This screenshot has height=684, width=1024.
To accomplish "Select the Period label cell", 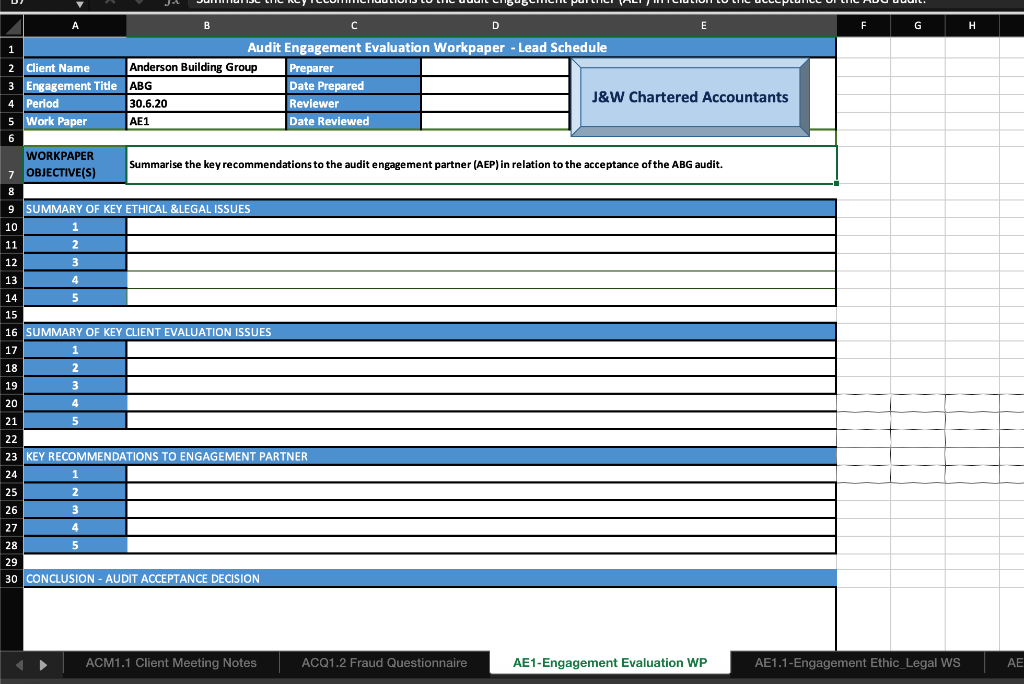I will tap(75, 103).
